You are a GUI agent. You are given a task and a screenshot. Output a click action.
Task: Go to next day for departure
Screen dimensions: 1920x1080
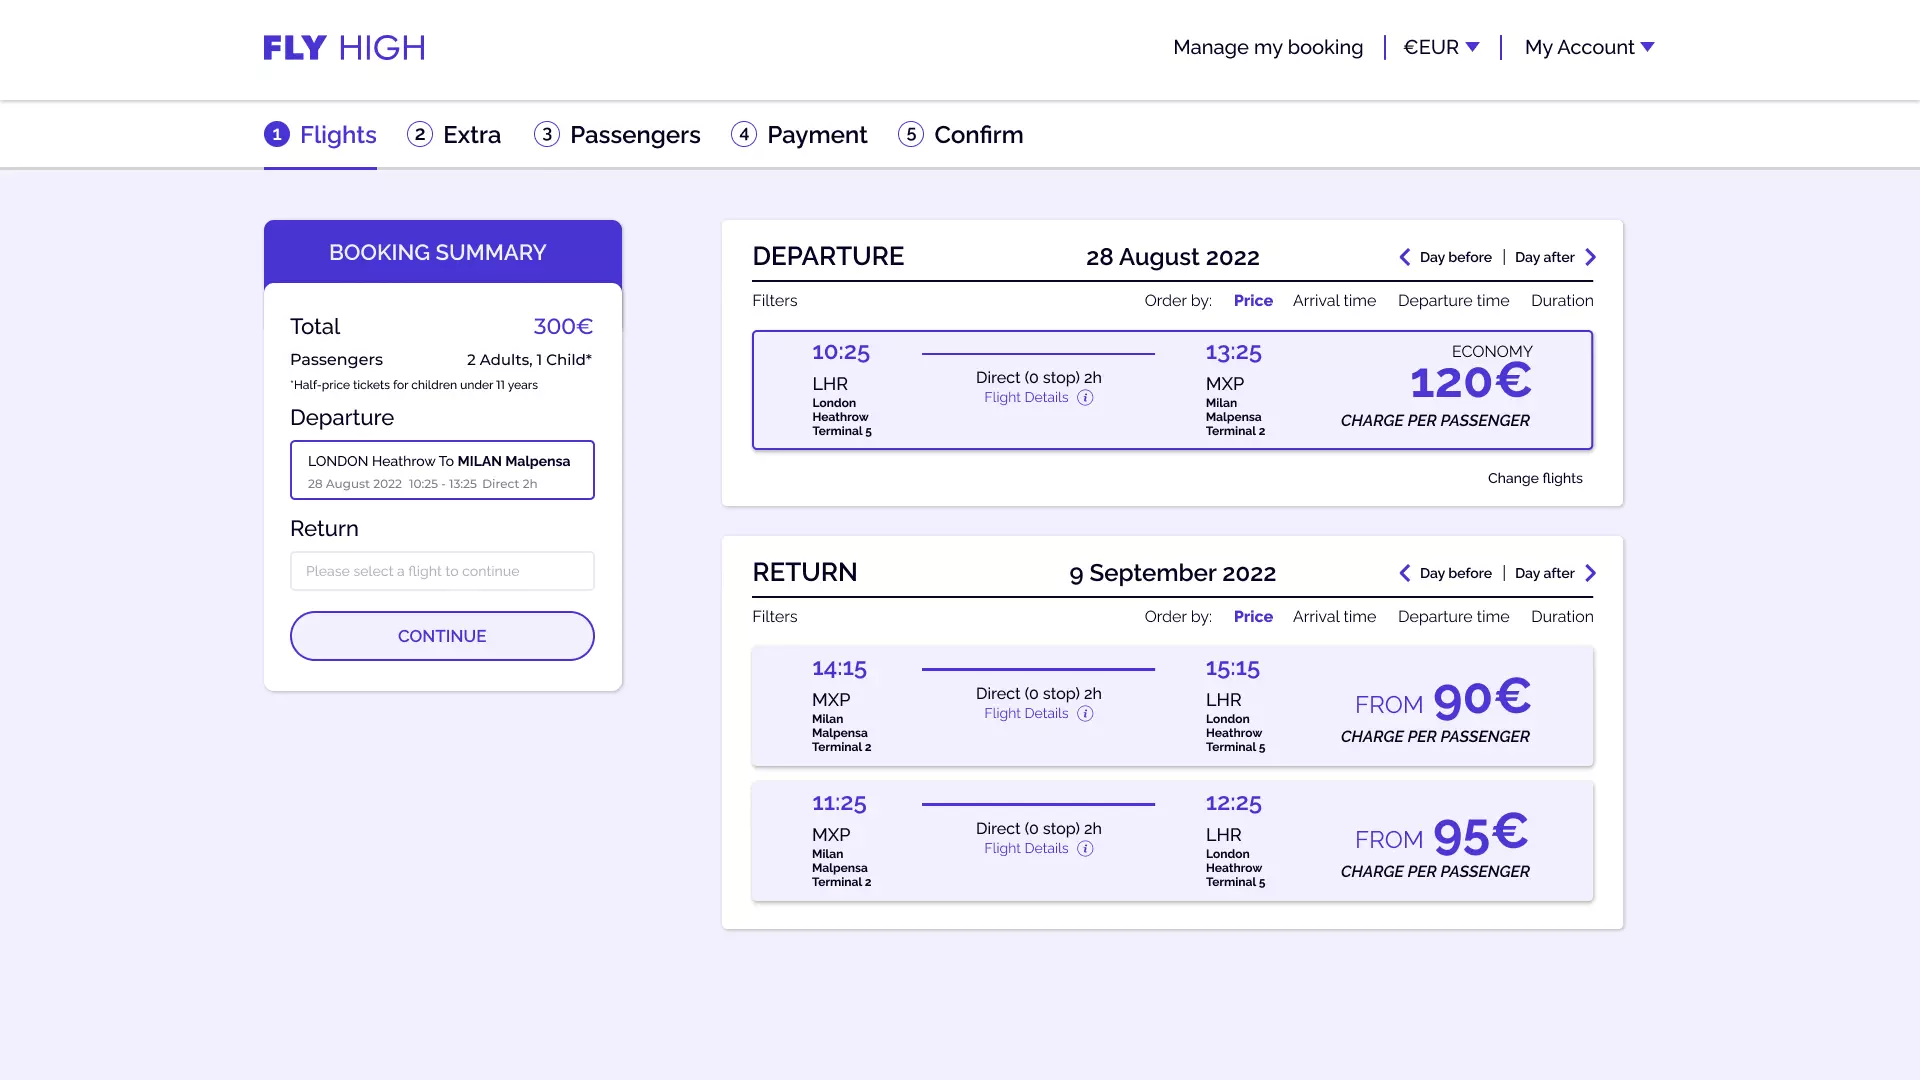[x=1590, y=257]
